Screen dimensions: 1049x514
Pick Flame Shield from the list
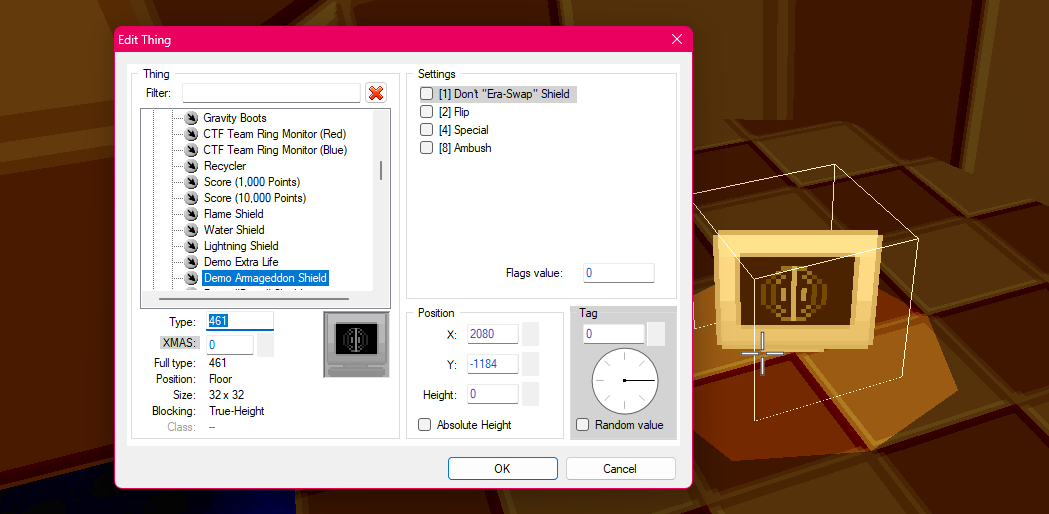(233, 214)
